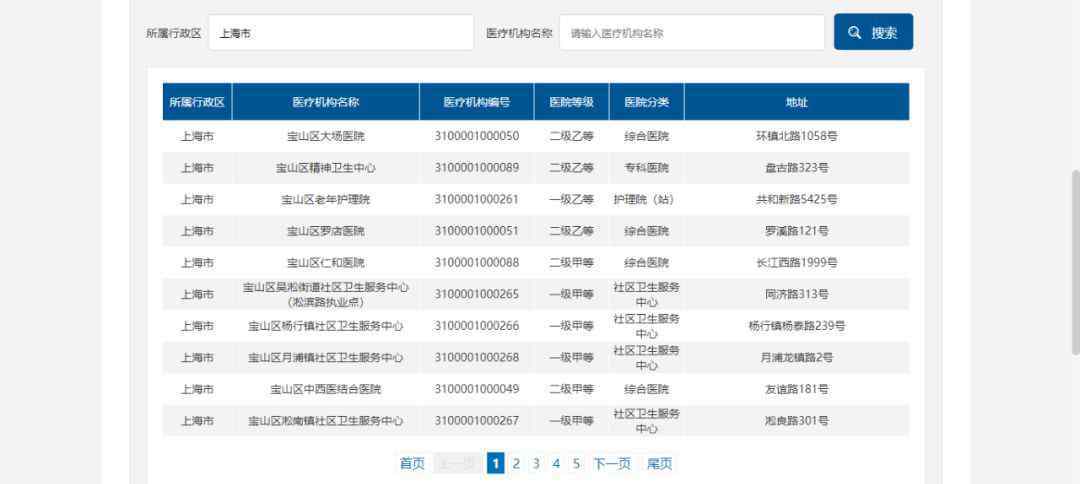1080x484 pixels.
Task: Select 宝山区仁和医院 row name
Action: (326, 263)
